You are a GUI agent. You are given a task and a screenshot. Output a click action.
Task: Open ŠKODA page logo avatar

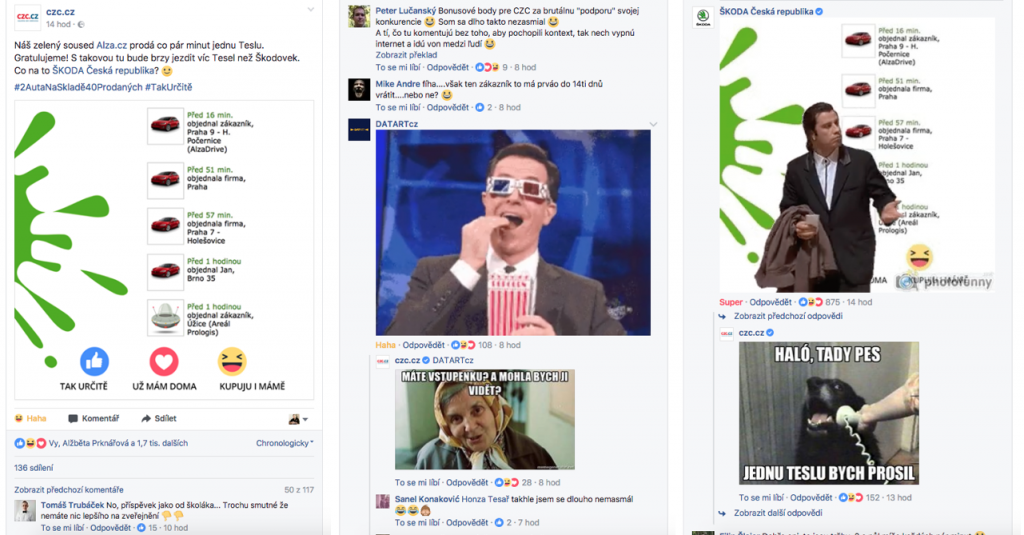(x=703, y=18)
